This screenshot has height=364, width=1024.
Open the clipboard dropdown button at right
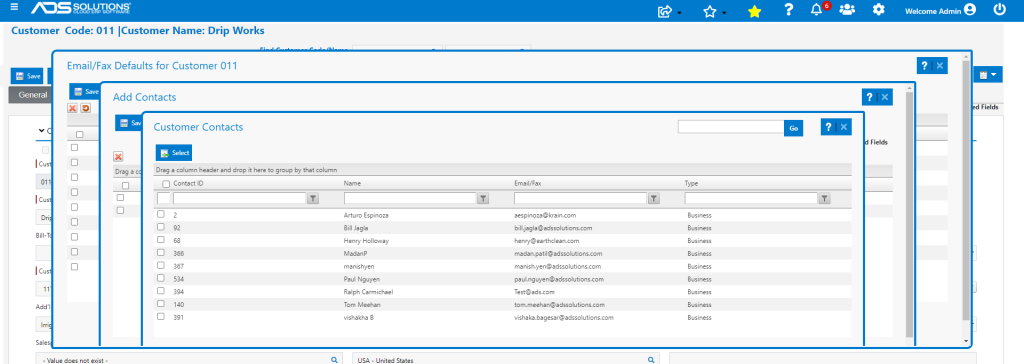(987, 75)
